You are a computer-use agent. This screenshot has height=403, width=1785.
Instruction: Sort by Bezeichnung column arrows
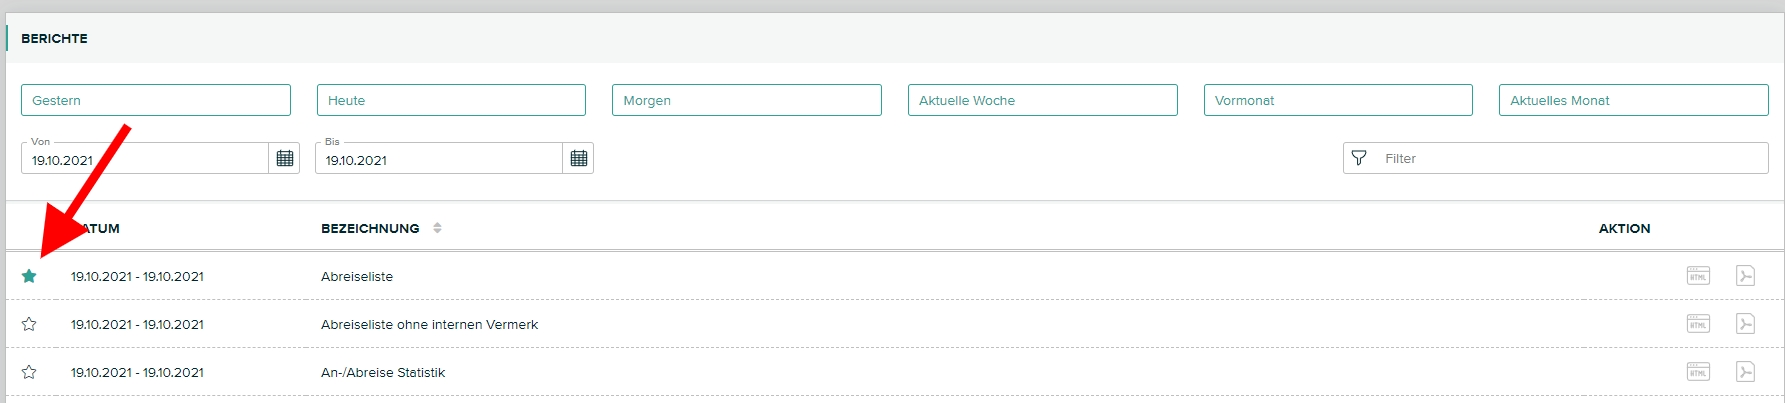(x=437, y=228)
